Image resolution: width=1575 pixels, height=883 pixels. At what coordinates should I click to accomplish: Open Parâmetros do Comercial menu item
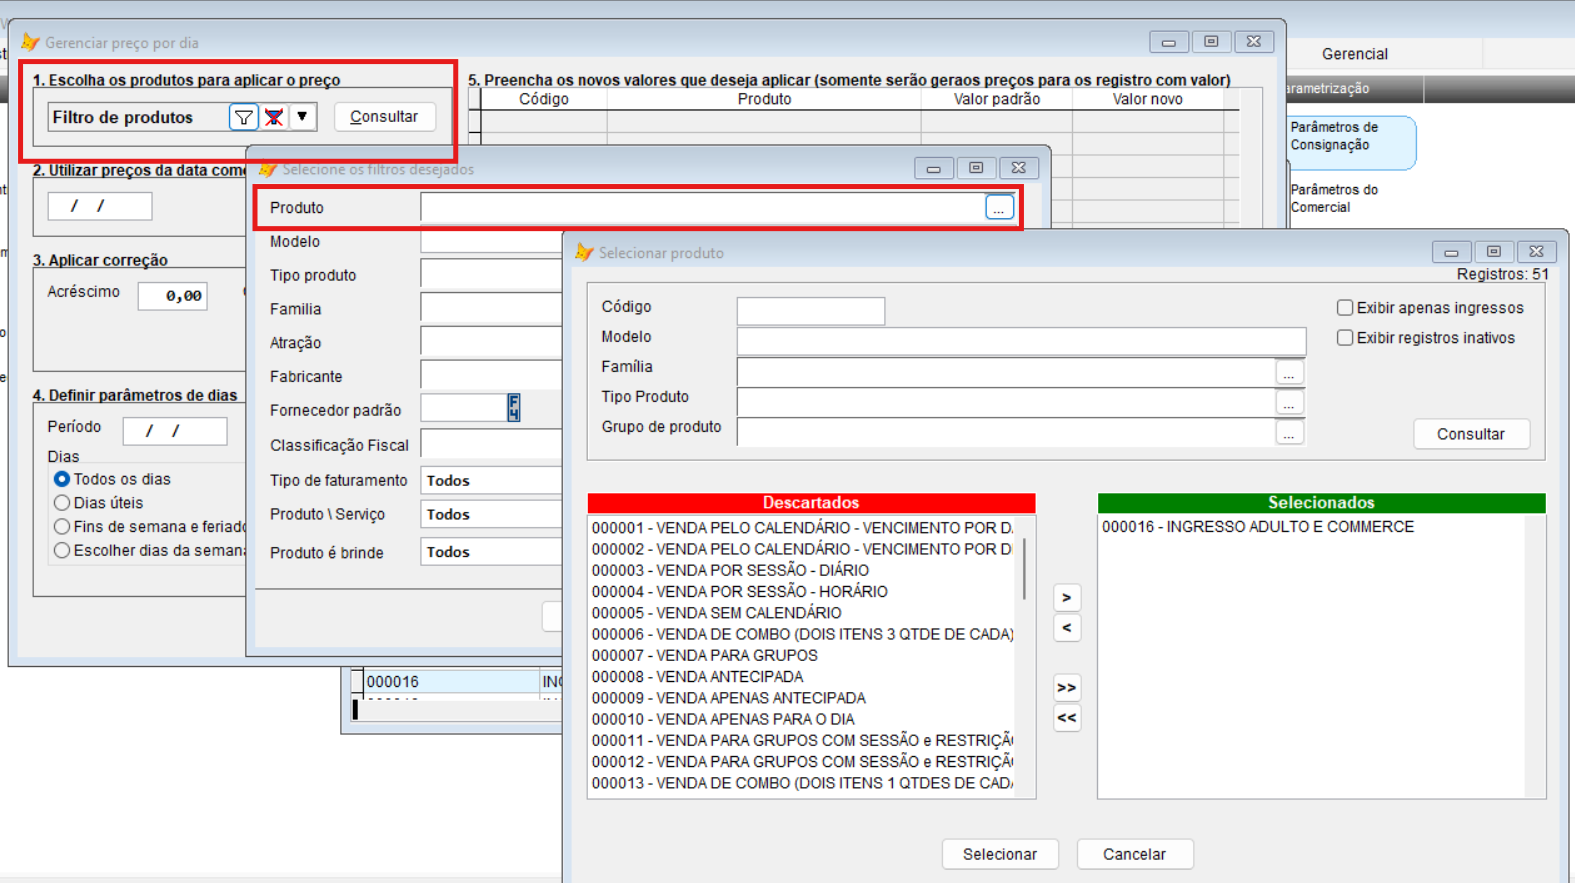click(1334, 198)
